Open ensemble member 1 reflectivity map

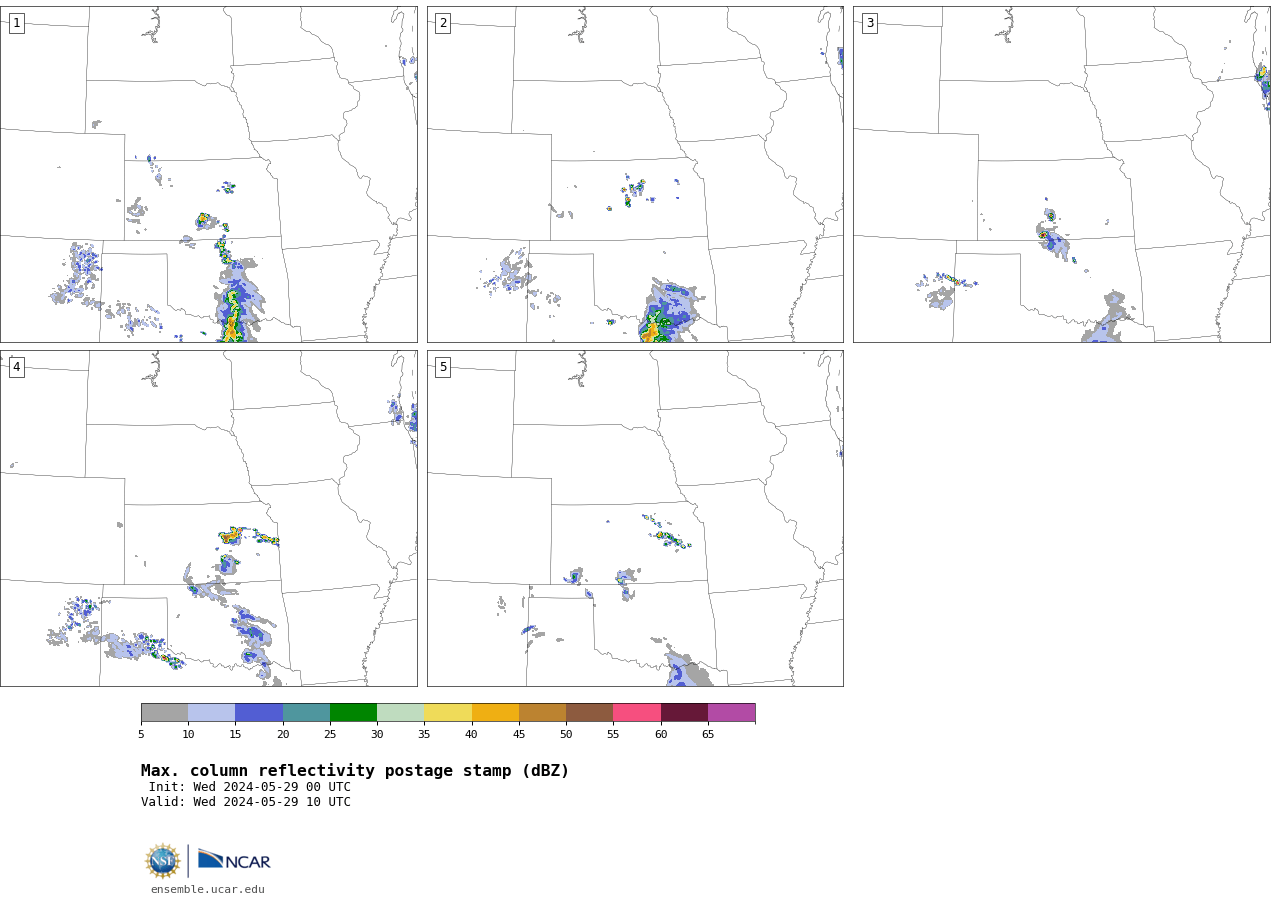point(208,174)
